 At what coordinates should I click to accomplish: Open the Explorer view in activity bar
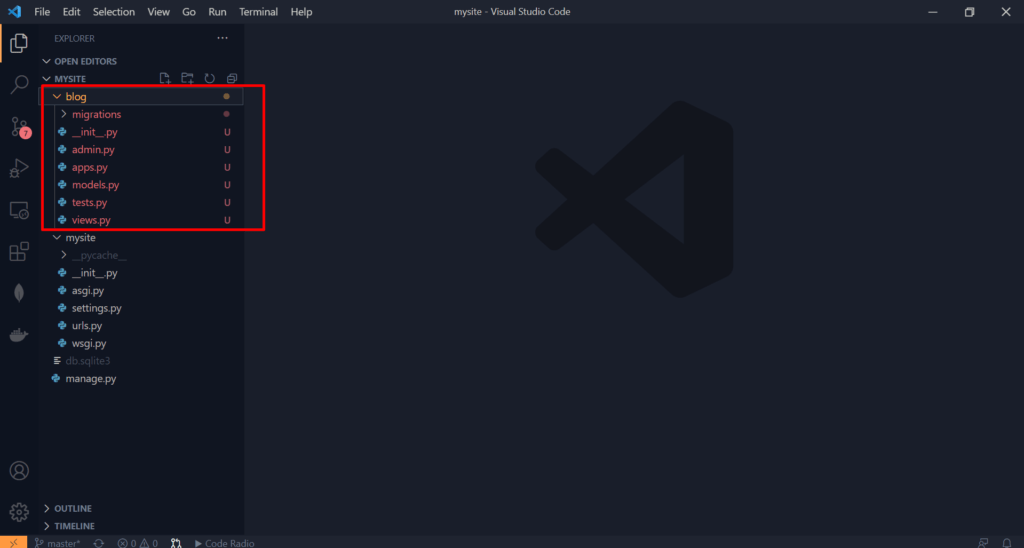(19, 43)
